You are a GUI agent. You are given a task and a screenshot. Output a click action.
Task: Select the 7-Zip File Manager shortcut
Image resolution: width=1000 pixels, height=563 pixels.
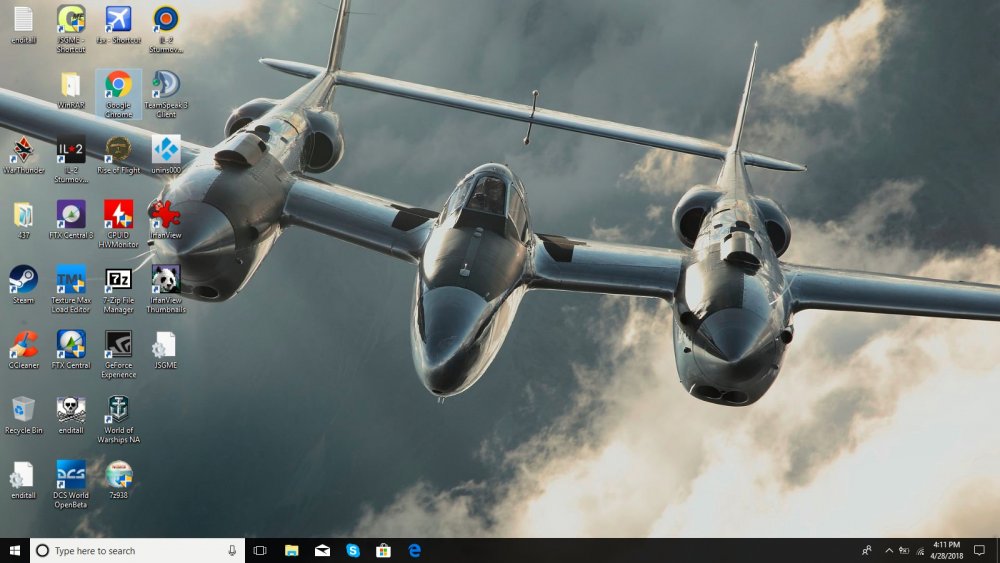click(118, 279)
